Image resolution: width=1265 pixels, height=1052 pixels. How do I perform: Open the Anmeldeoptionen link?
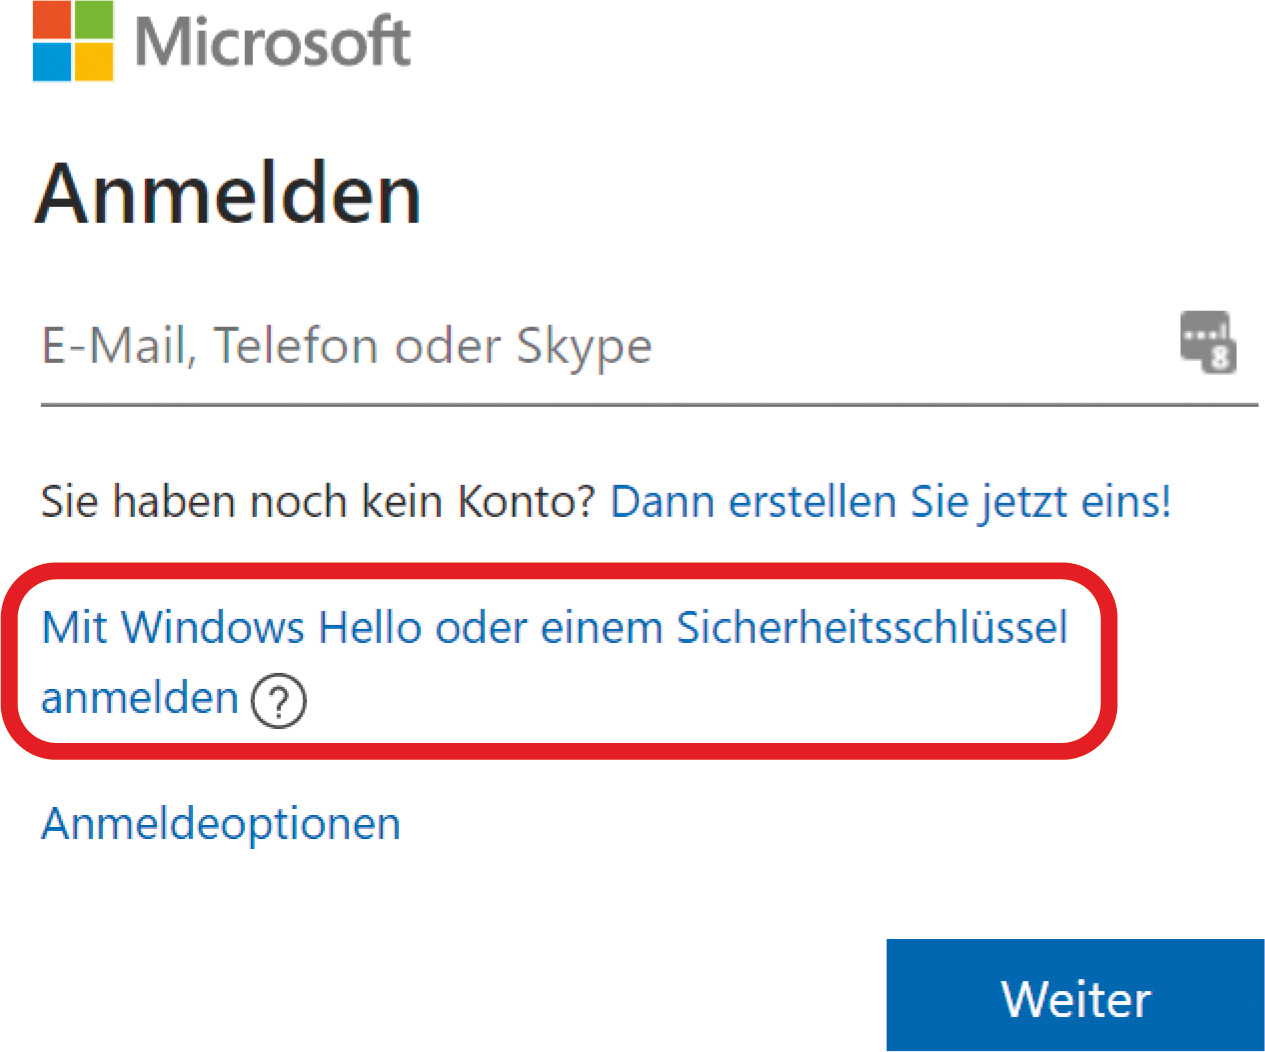click(221, 824)
